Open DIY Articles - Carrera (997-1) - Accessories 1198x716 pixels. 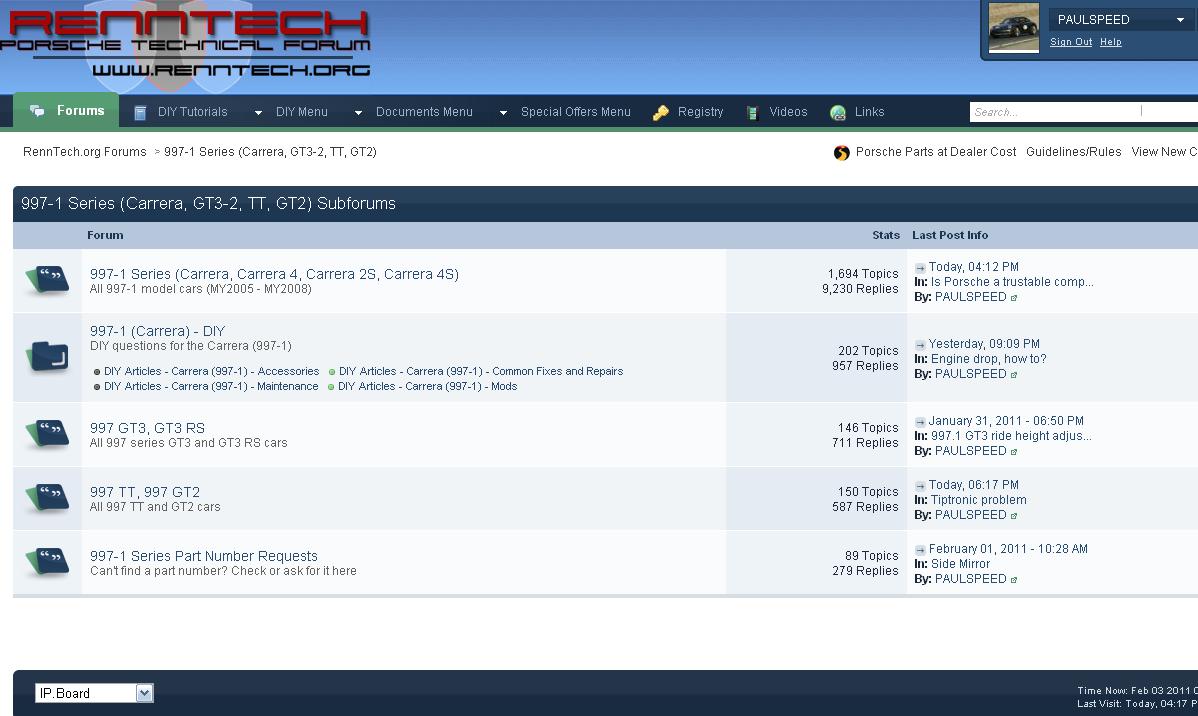tap(212, 371)
